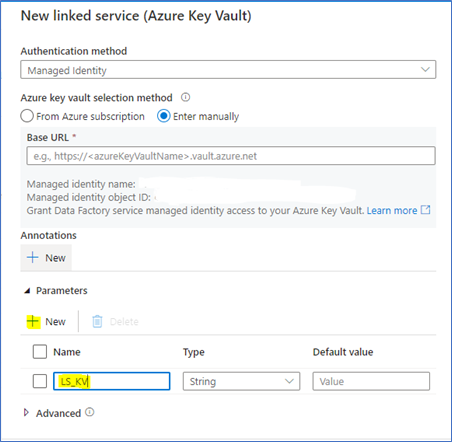The height and width of the screenshot is (442, 452).
Task: Open the String type dropdown
Action: pos(241,381)
